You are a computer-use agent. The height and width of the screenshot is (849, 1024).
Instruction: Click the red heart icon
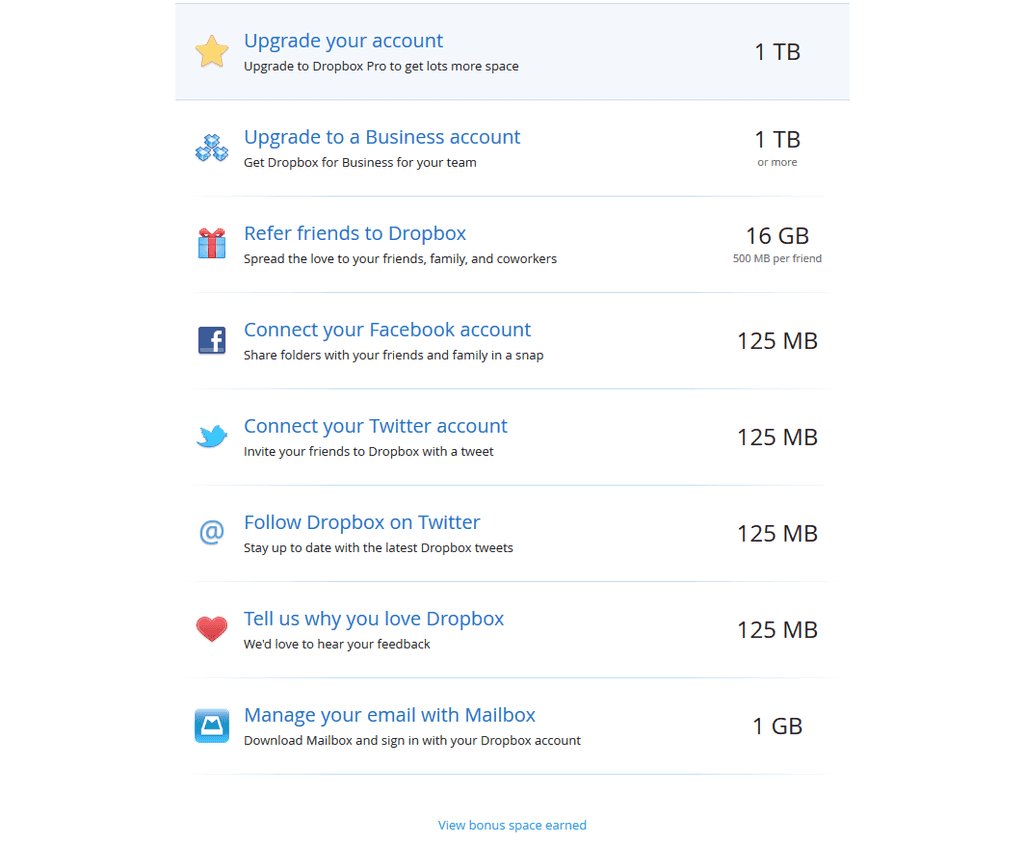pos(211,629)
